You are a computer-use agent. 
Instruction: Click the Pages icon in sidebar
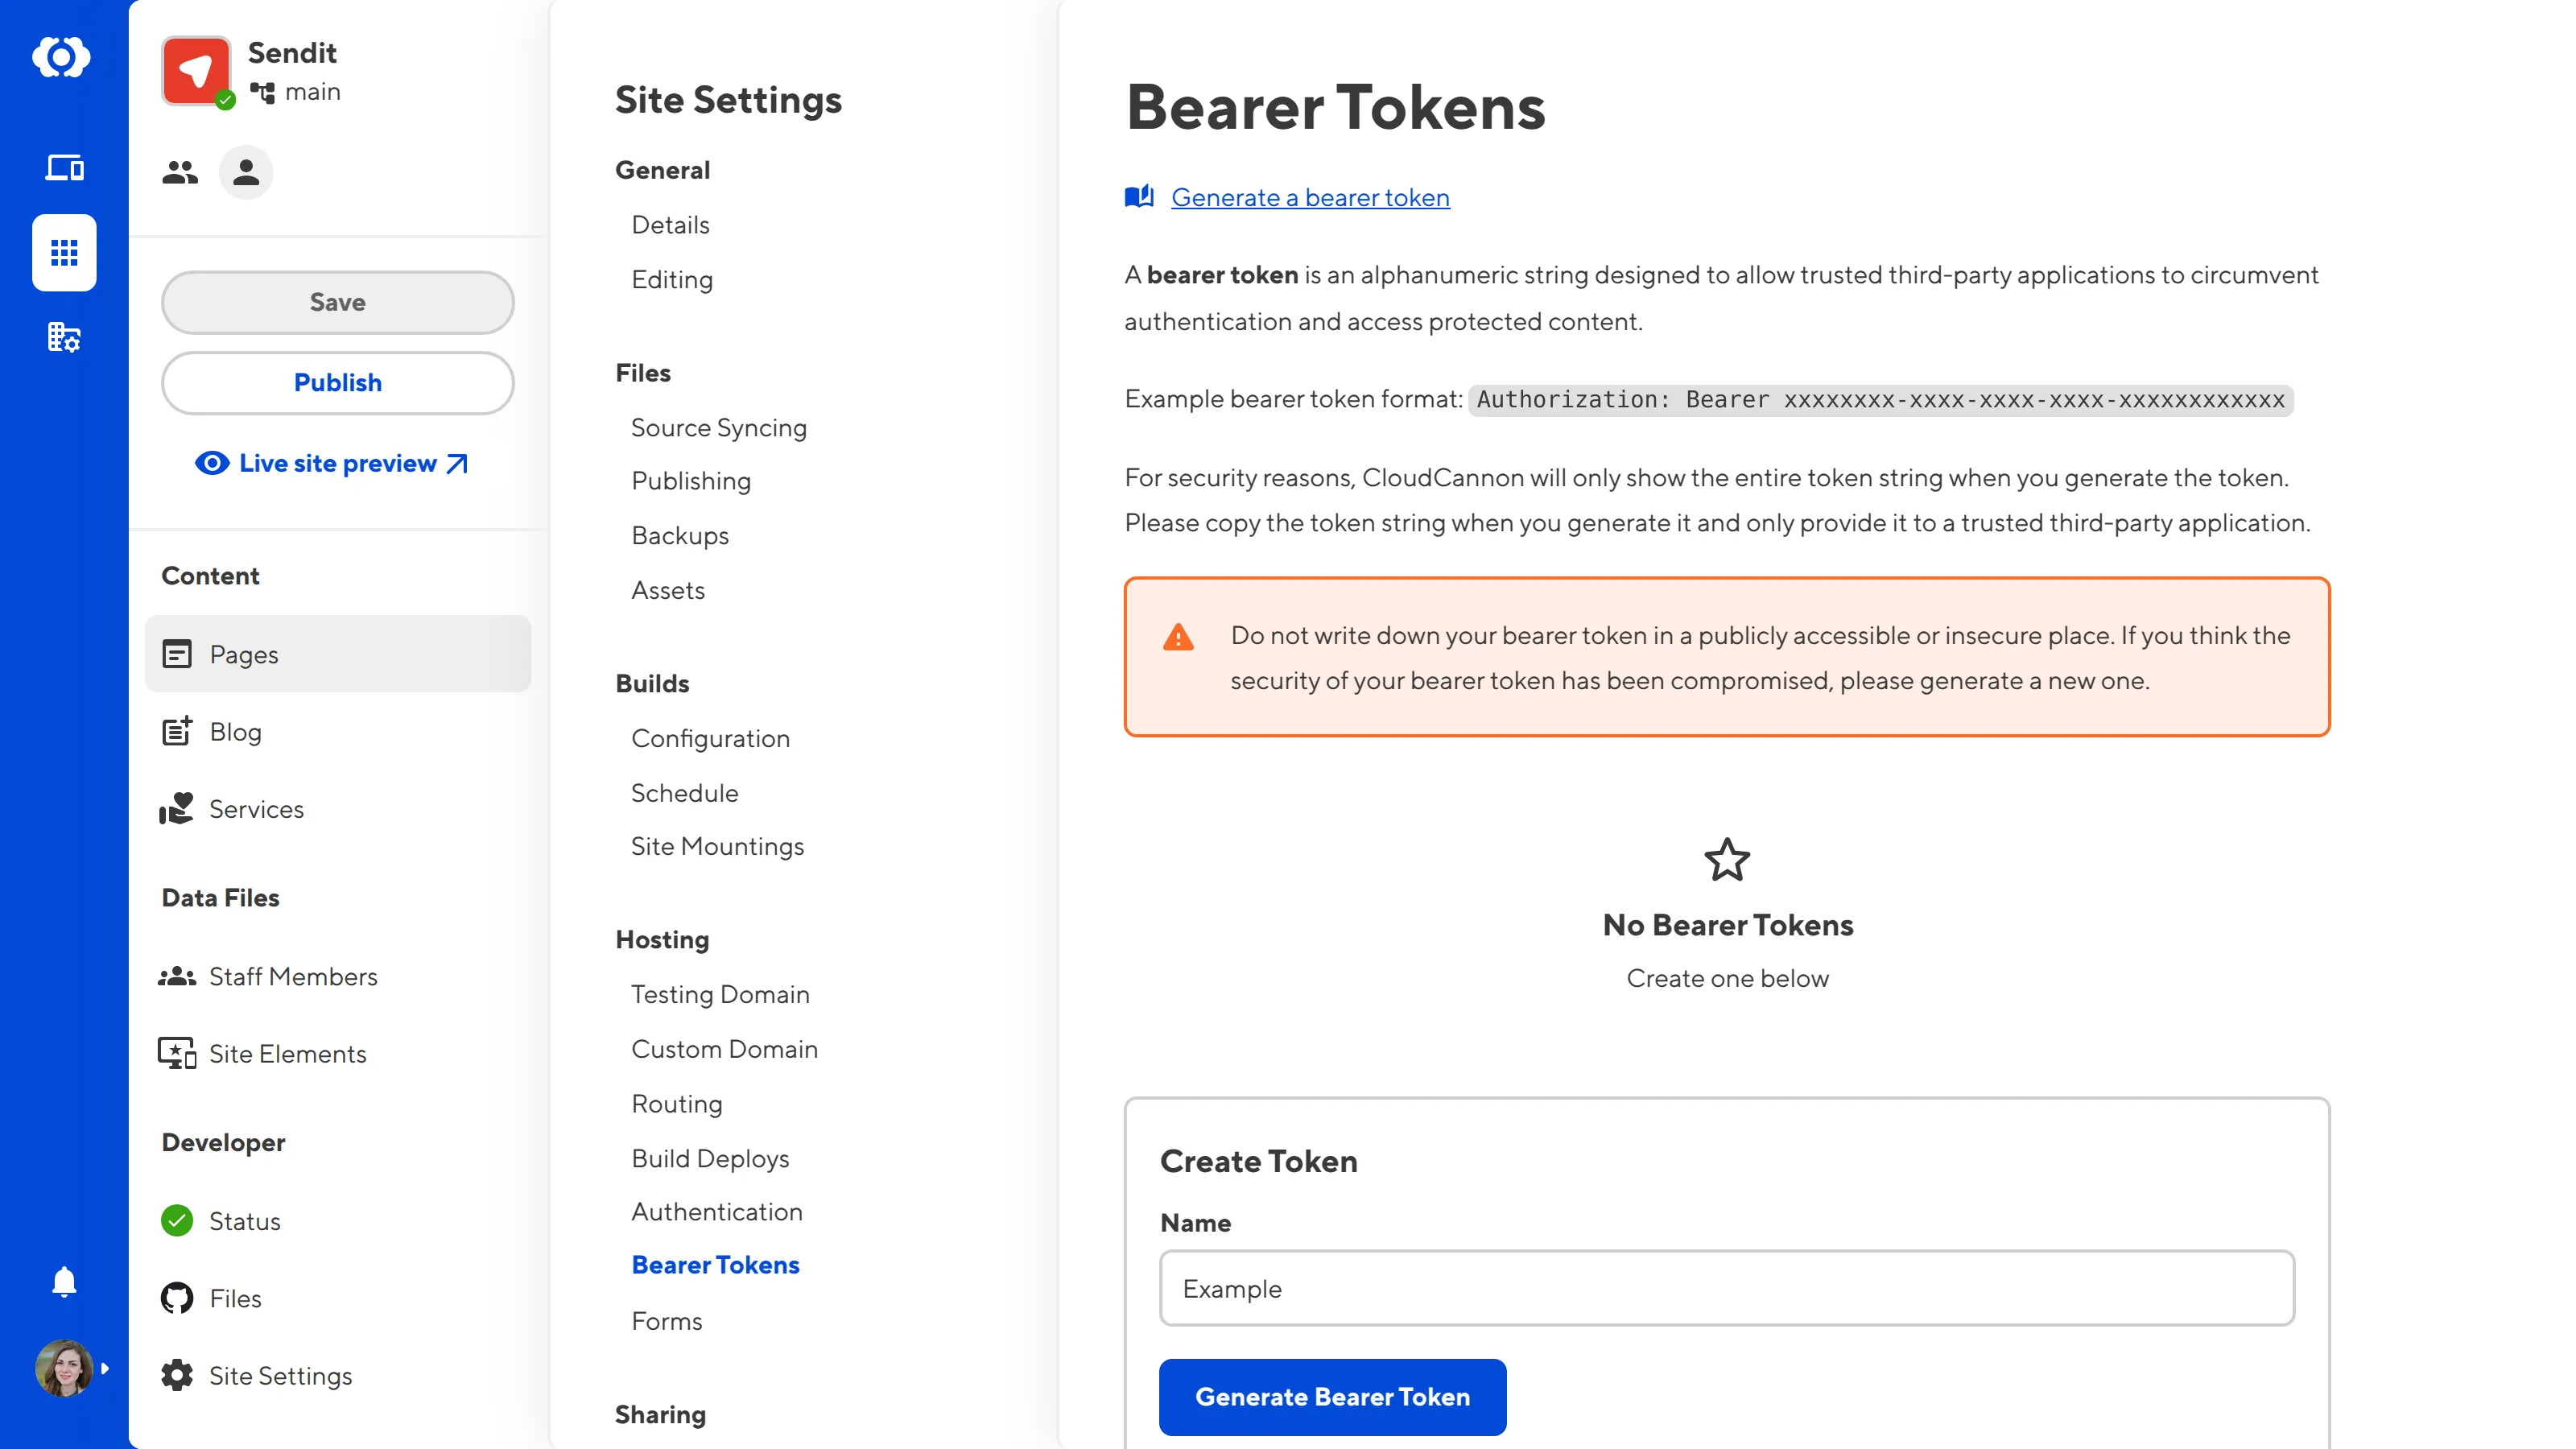(x=177, y=653)
